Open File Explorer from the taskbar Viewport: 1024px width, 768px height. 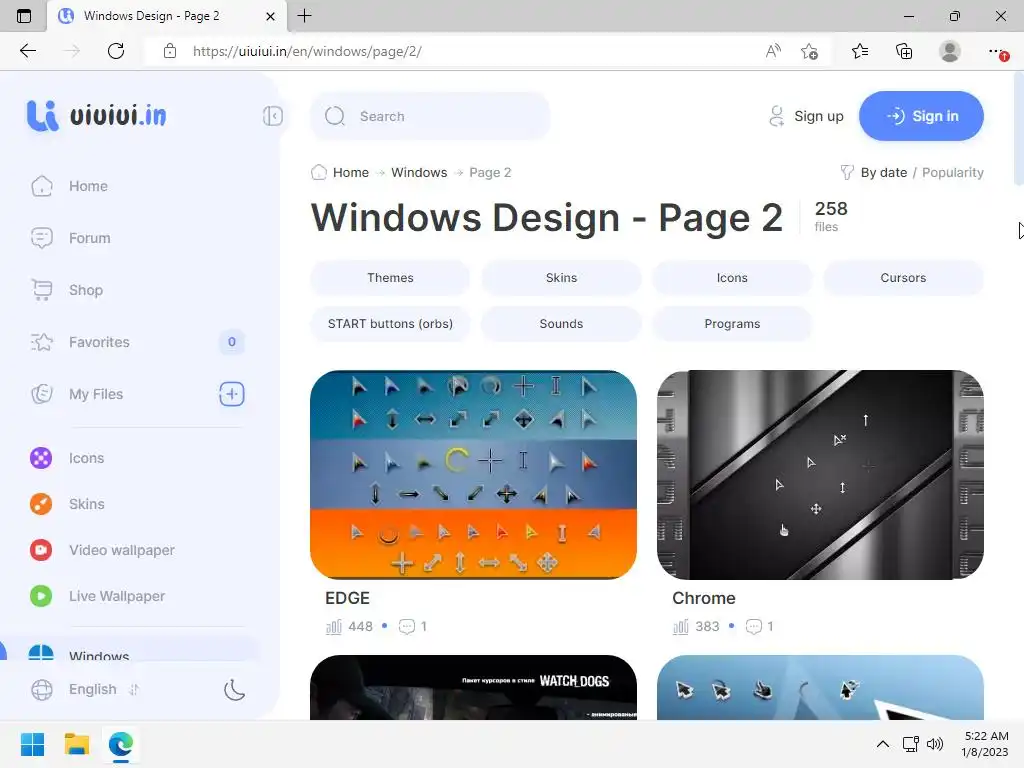[x=76, y=744]
